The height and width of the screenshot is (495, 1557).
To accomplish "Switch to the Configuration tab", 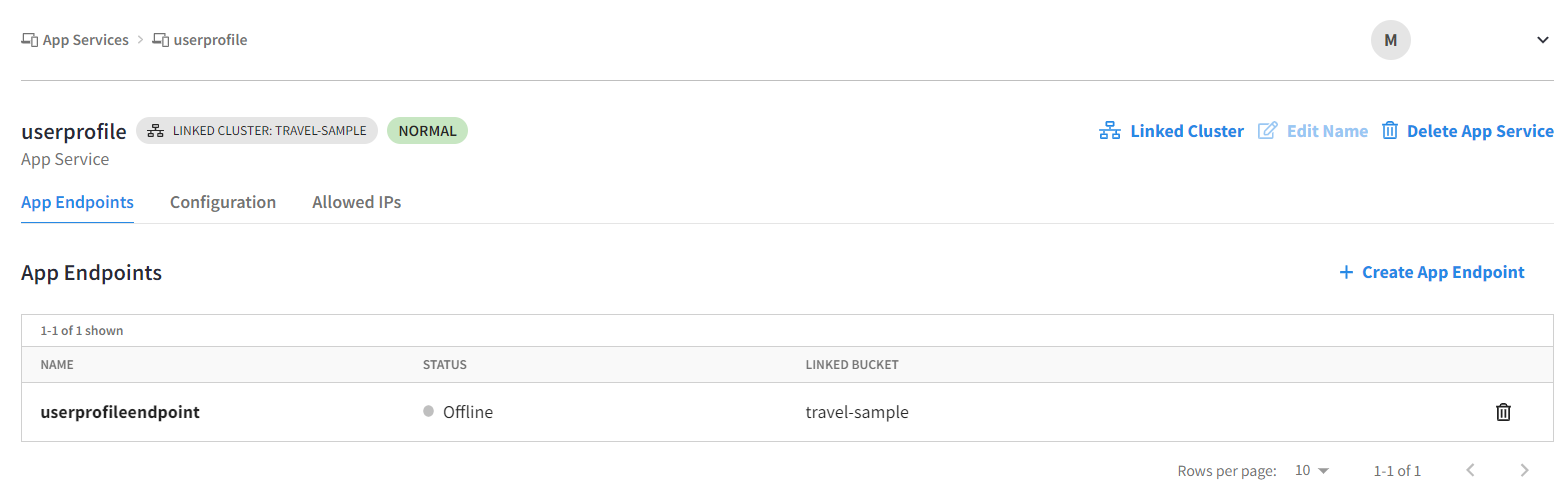I will pos(223,202).
